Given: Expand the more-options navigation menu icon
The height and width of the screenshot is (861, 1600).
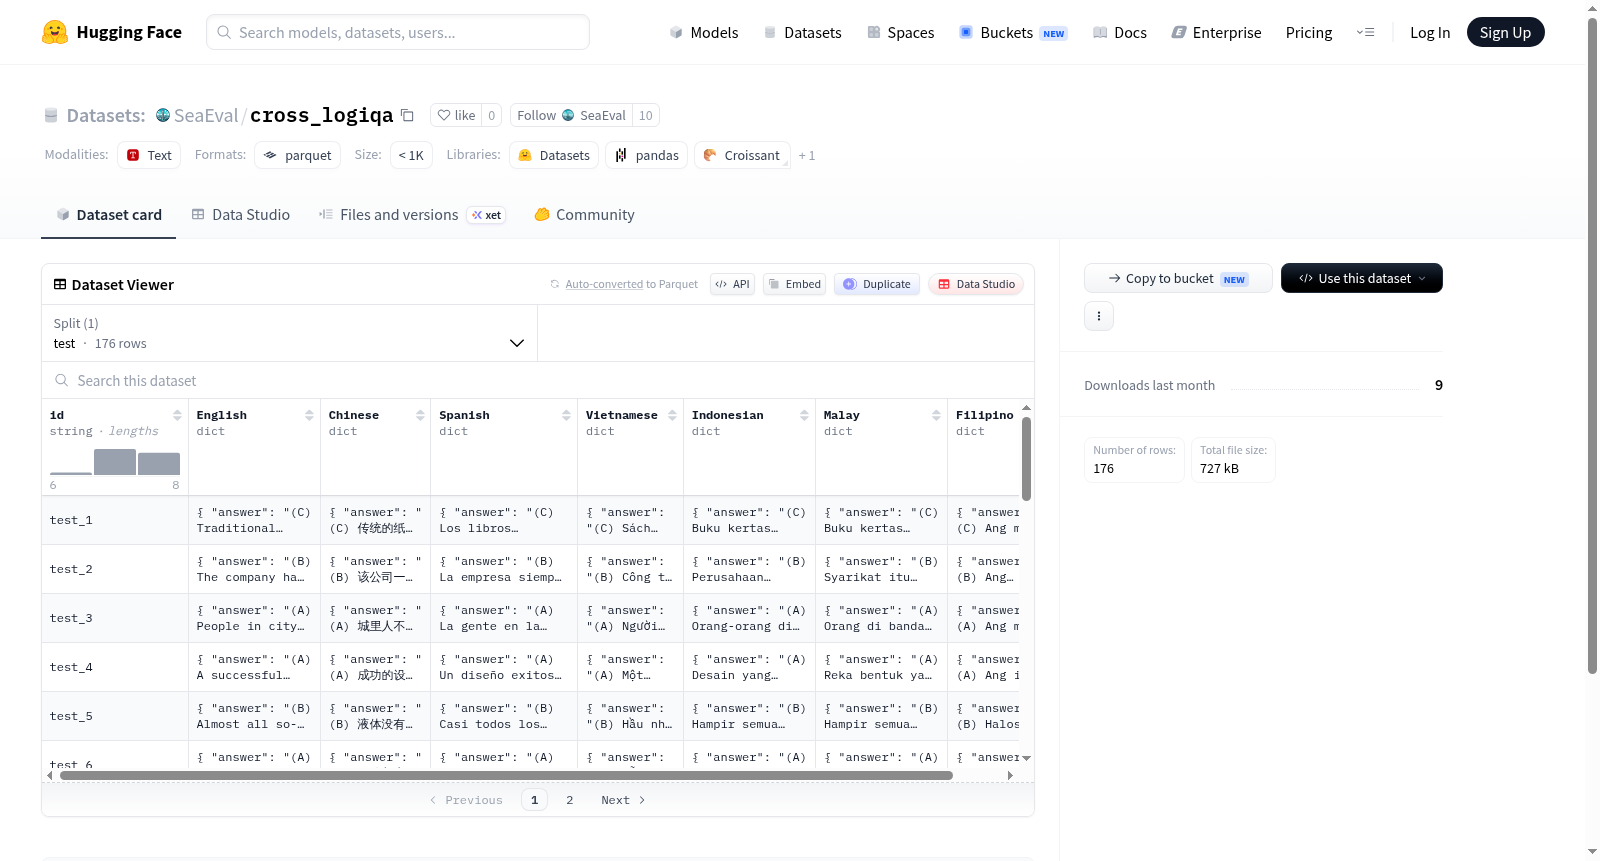Looking at the screenshot, I should pyautogui.click(x=1365, y=32).
